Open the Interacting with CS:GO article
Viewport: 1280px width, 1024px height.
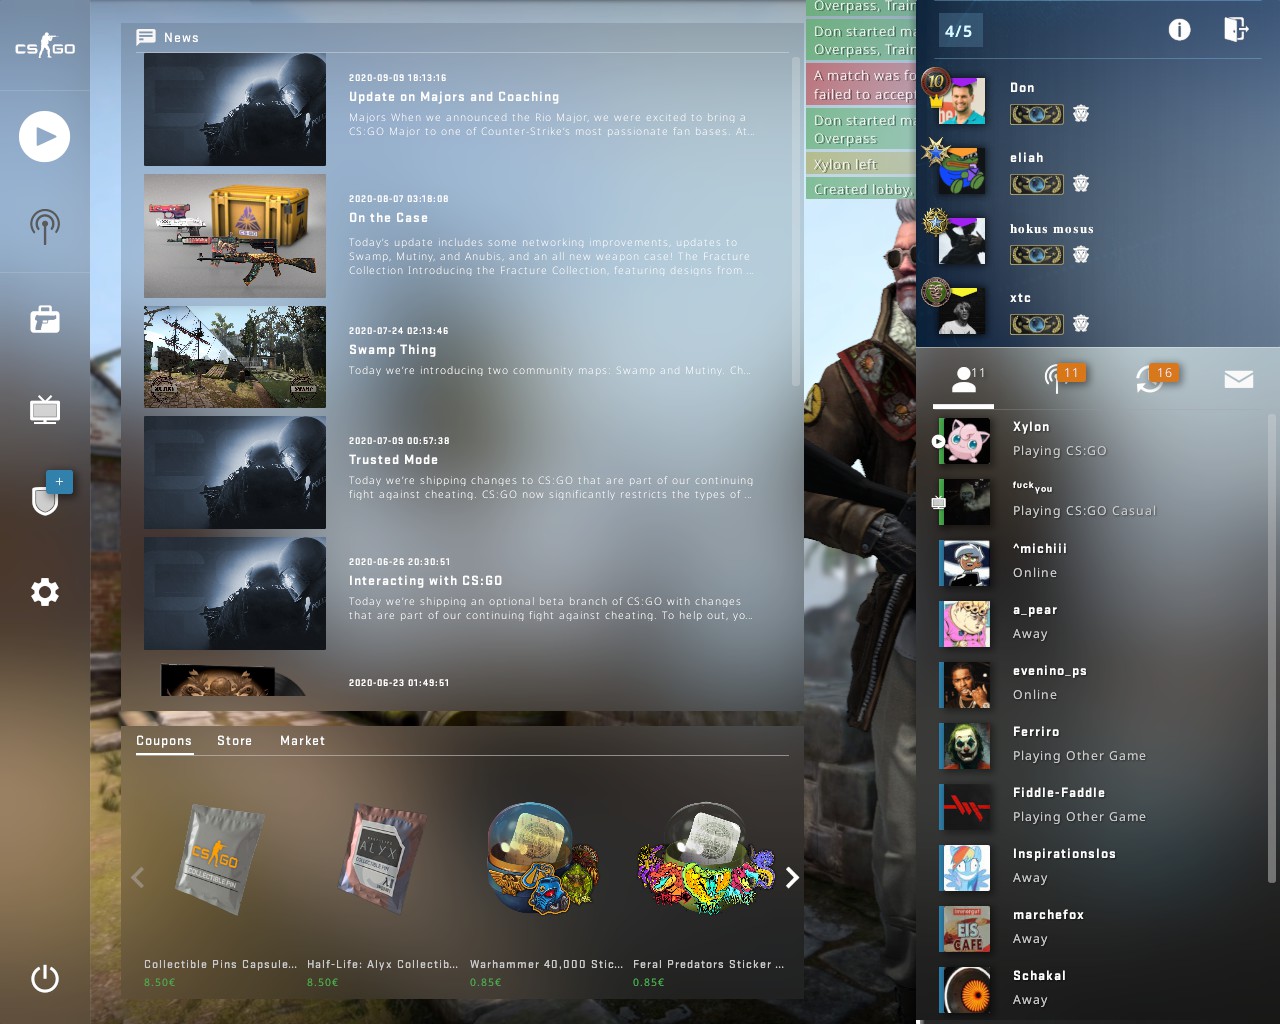pos(425,581)
